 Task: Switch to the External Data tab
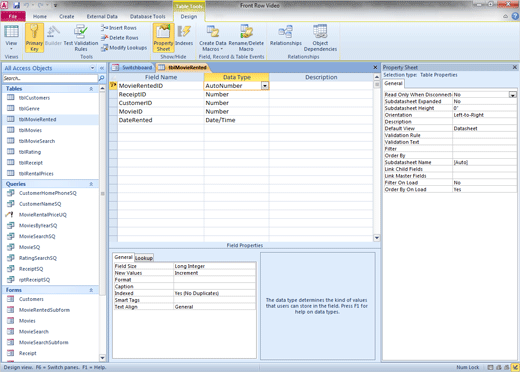(102, 16)
